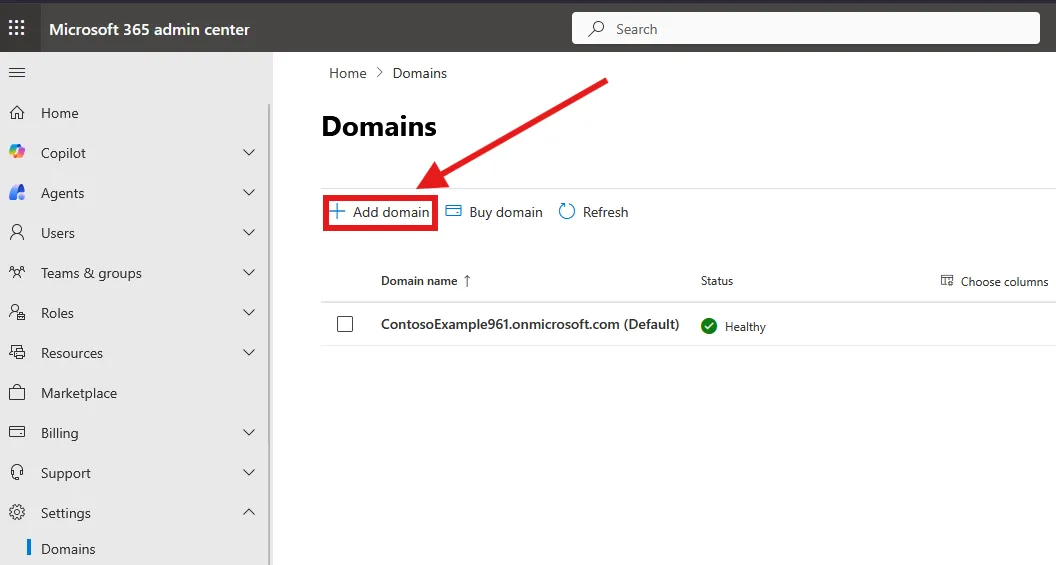Click the Domain name column header

click(x=419, y=281)
